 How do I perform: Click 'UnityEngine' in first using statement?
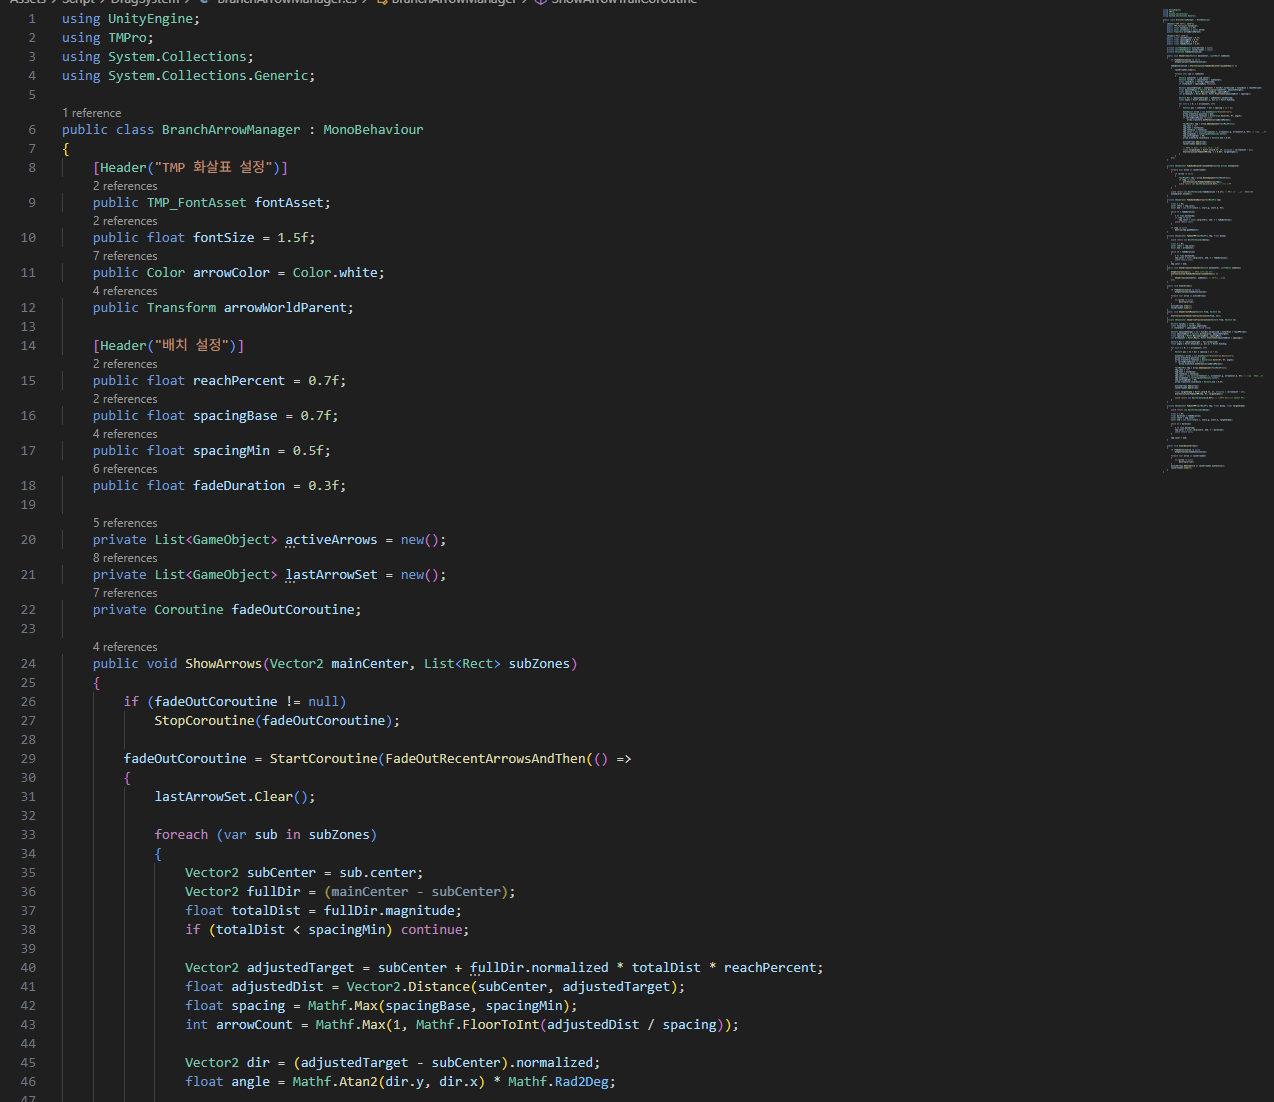(x=150, y=19)
